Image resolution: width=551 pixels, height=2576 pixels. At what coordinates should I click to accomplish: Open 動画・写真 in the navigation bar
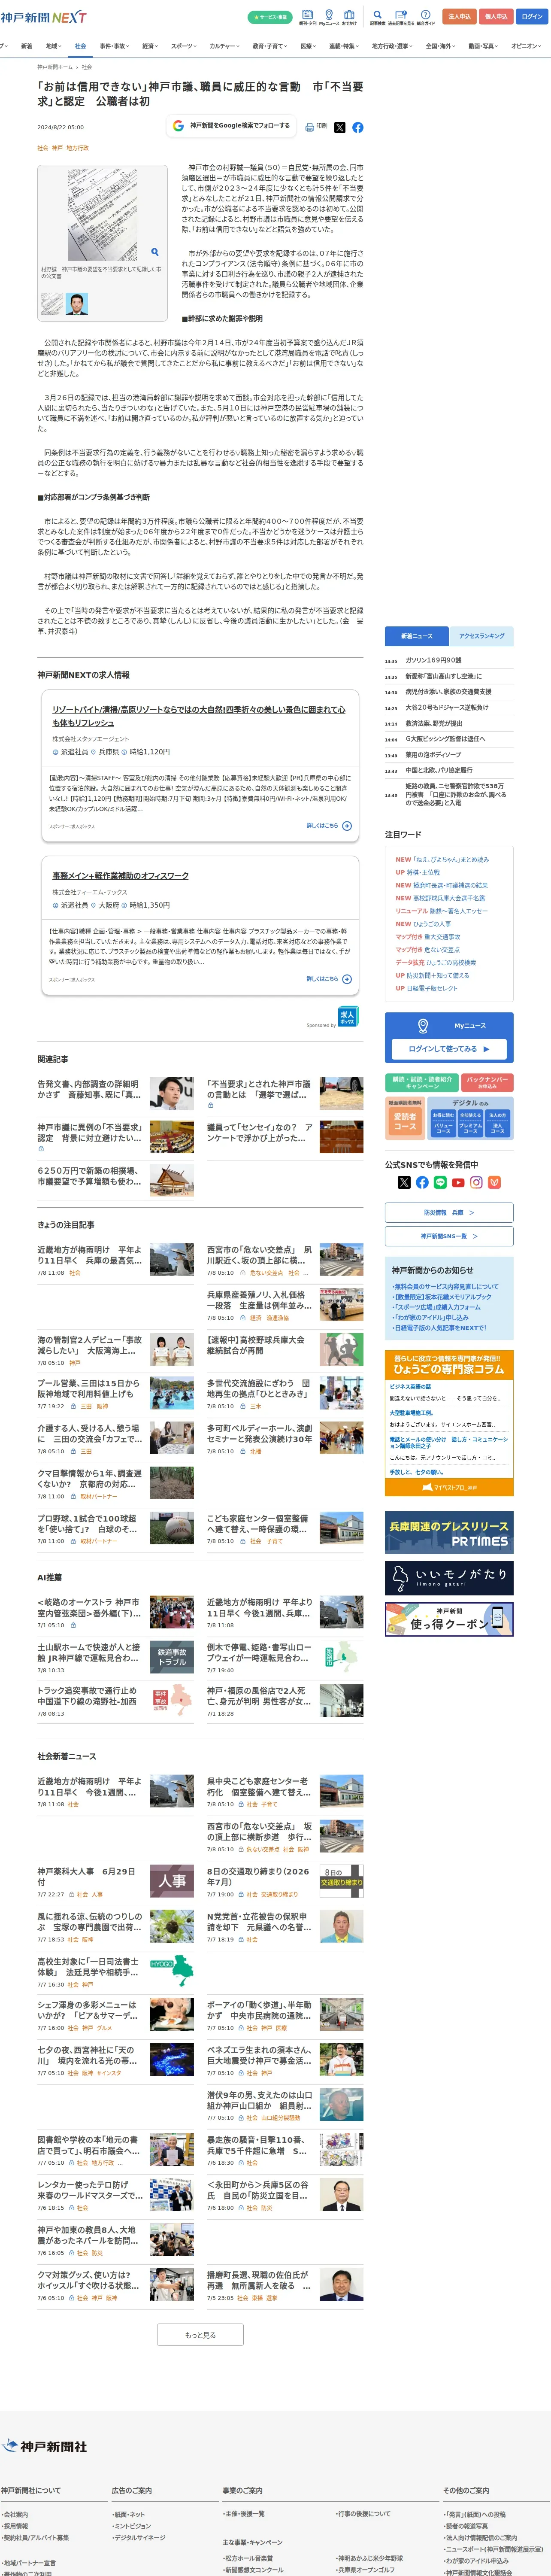coord(484,46)
